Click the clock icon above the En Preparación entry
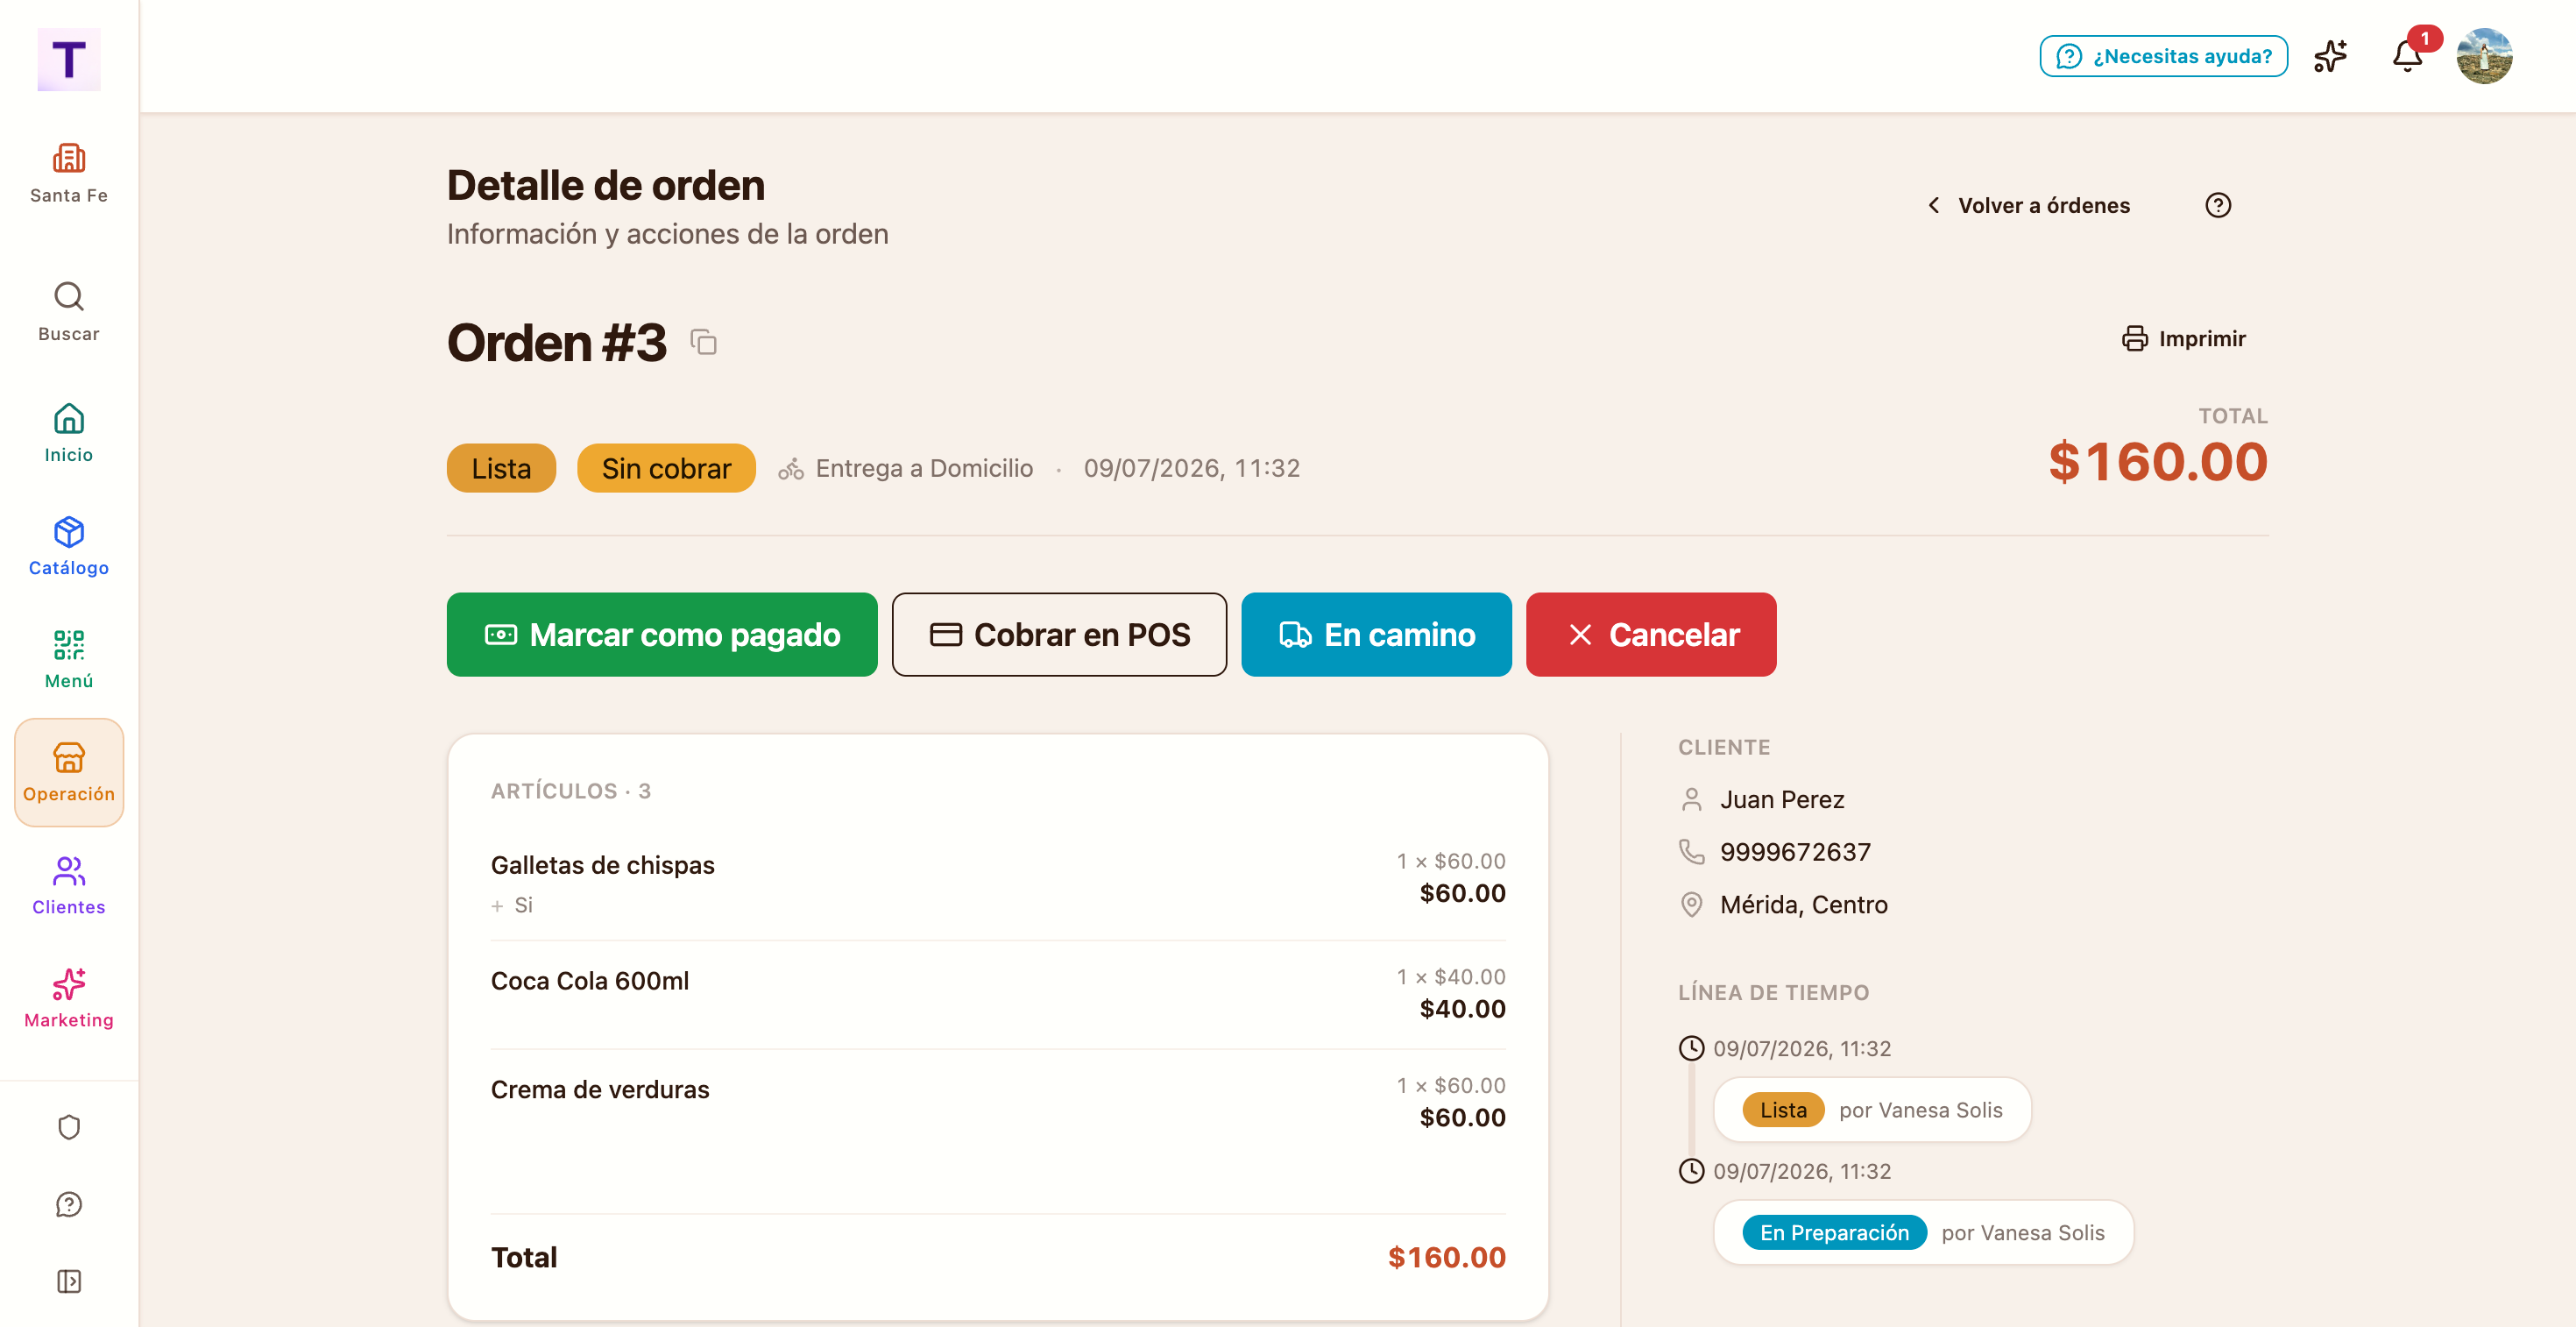Viewport: 2576px width, 1327px height. point(1691,1171)
